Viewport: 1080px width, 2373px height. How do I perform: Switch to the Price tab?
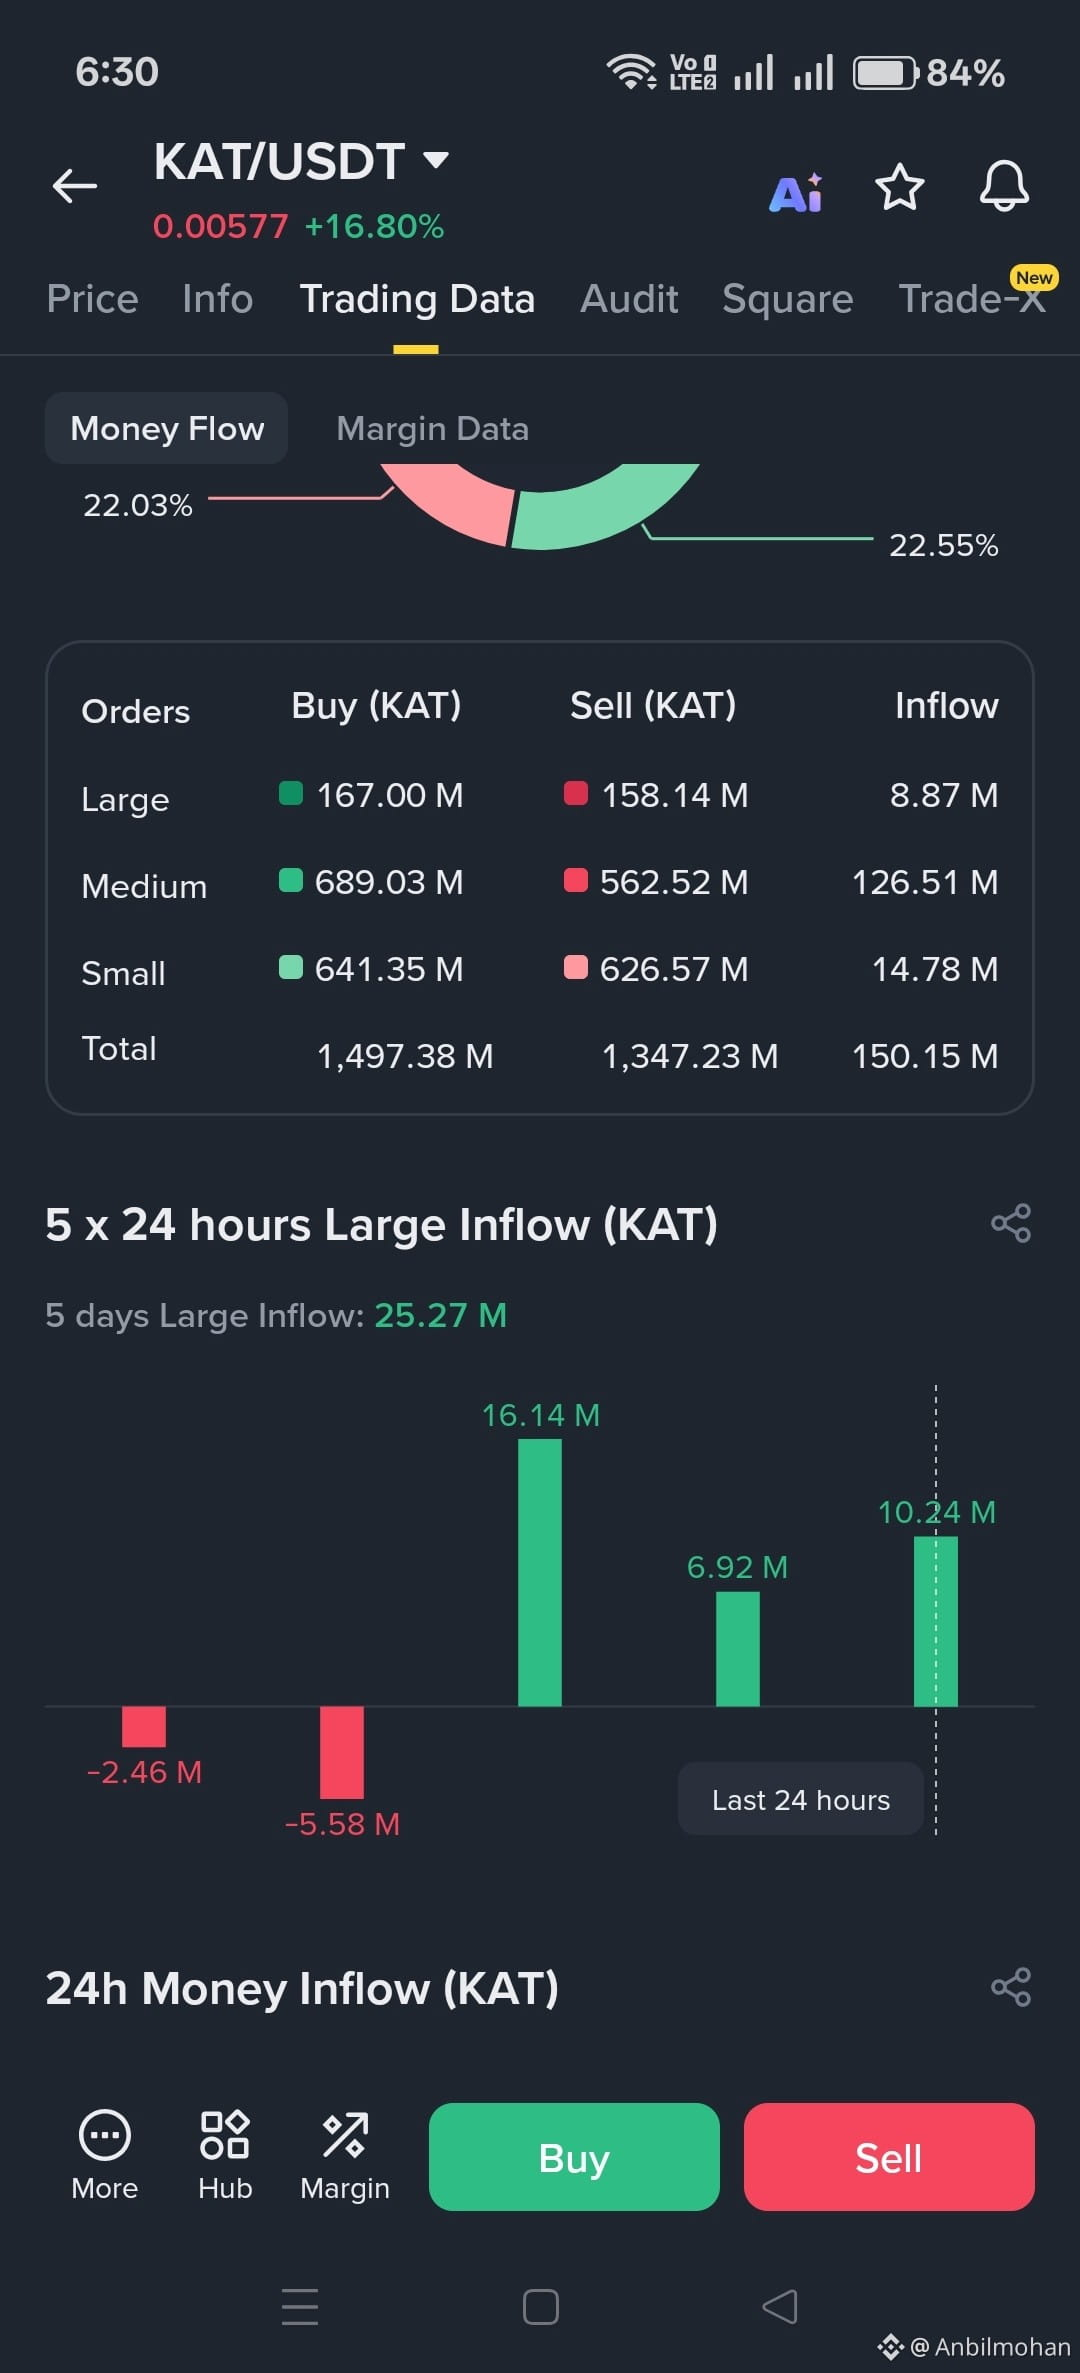click(x=92, y=299)
